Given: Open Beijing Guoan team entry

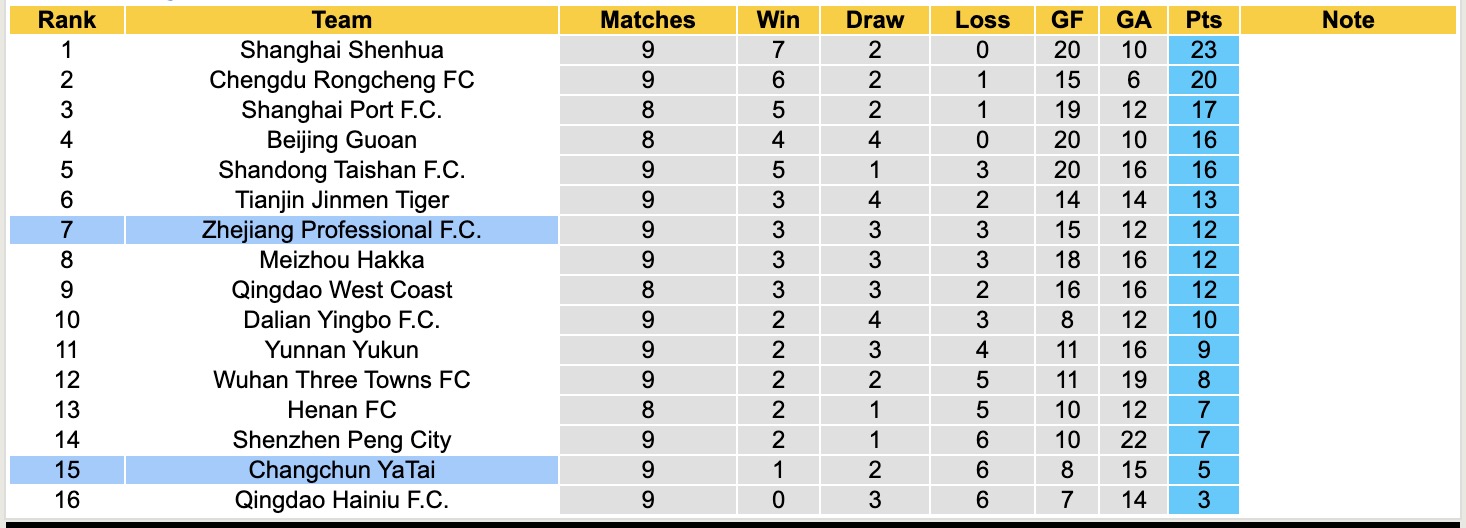Looking at the screenshot, I should point(342,140).
